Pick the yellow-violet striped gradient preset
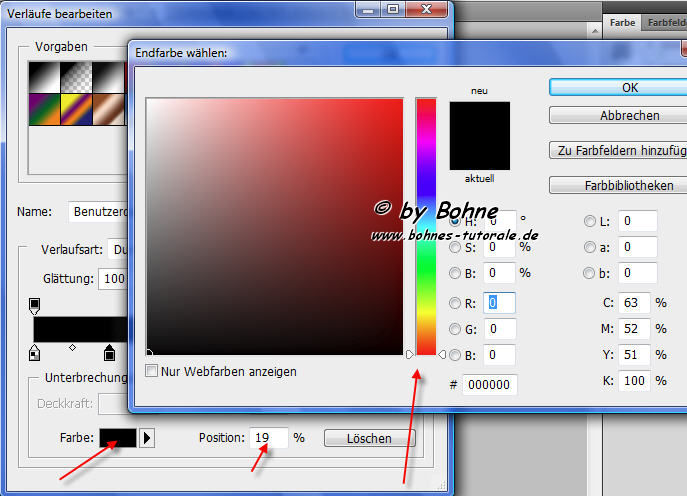 pos(75,108)
